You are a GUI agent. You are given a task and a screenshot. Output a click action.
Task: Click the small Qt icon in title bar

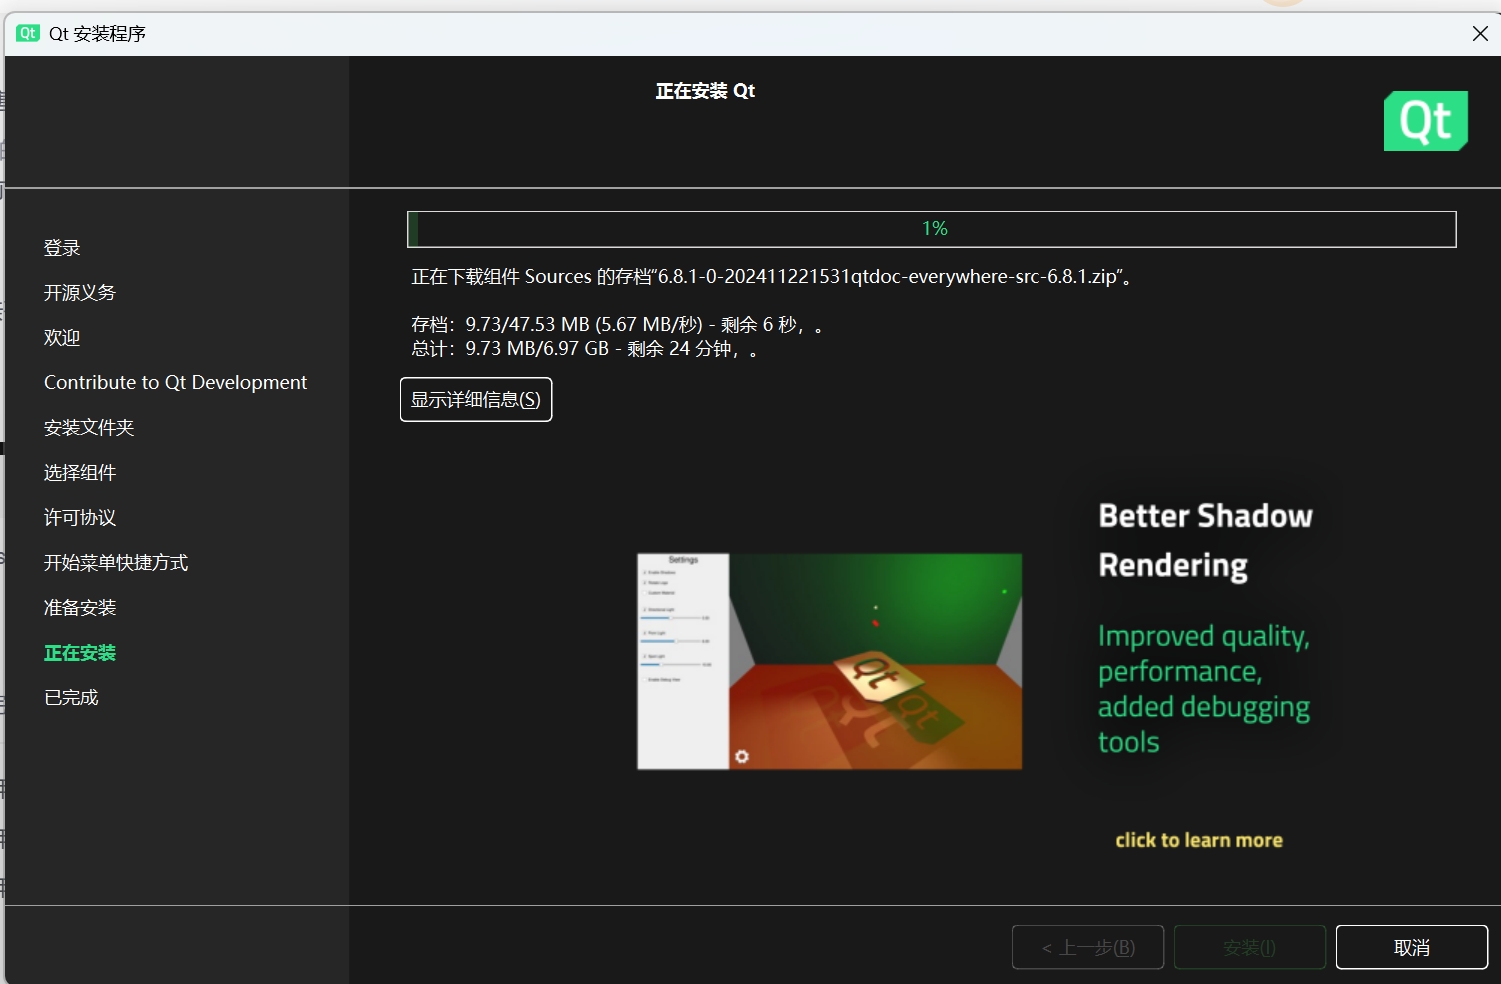point(28,33)
